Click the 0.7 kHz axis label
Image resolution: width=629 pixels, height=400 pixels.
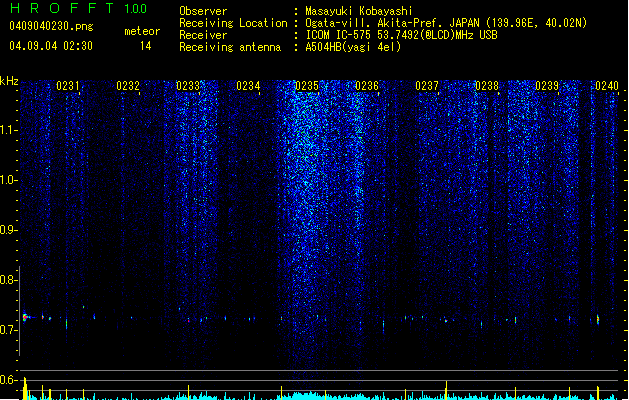pos(8,330)
